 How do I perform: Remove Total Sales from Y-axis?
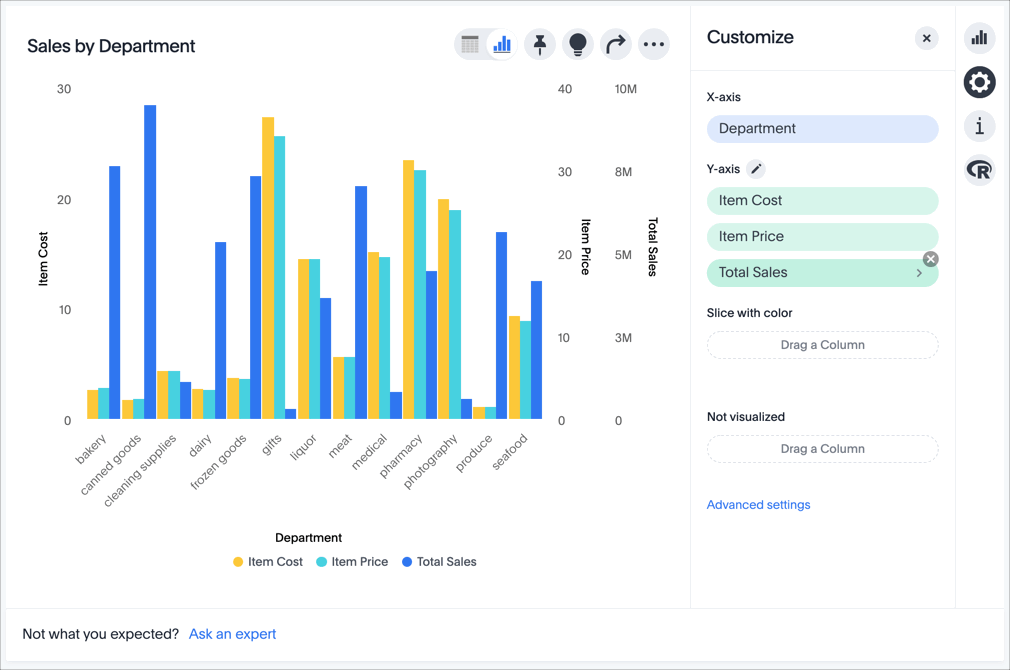(x=930, y=259)
